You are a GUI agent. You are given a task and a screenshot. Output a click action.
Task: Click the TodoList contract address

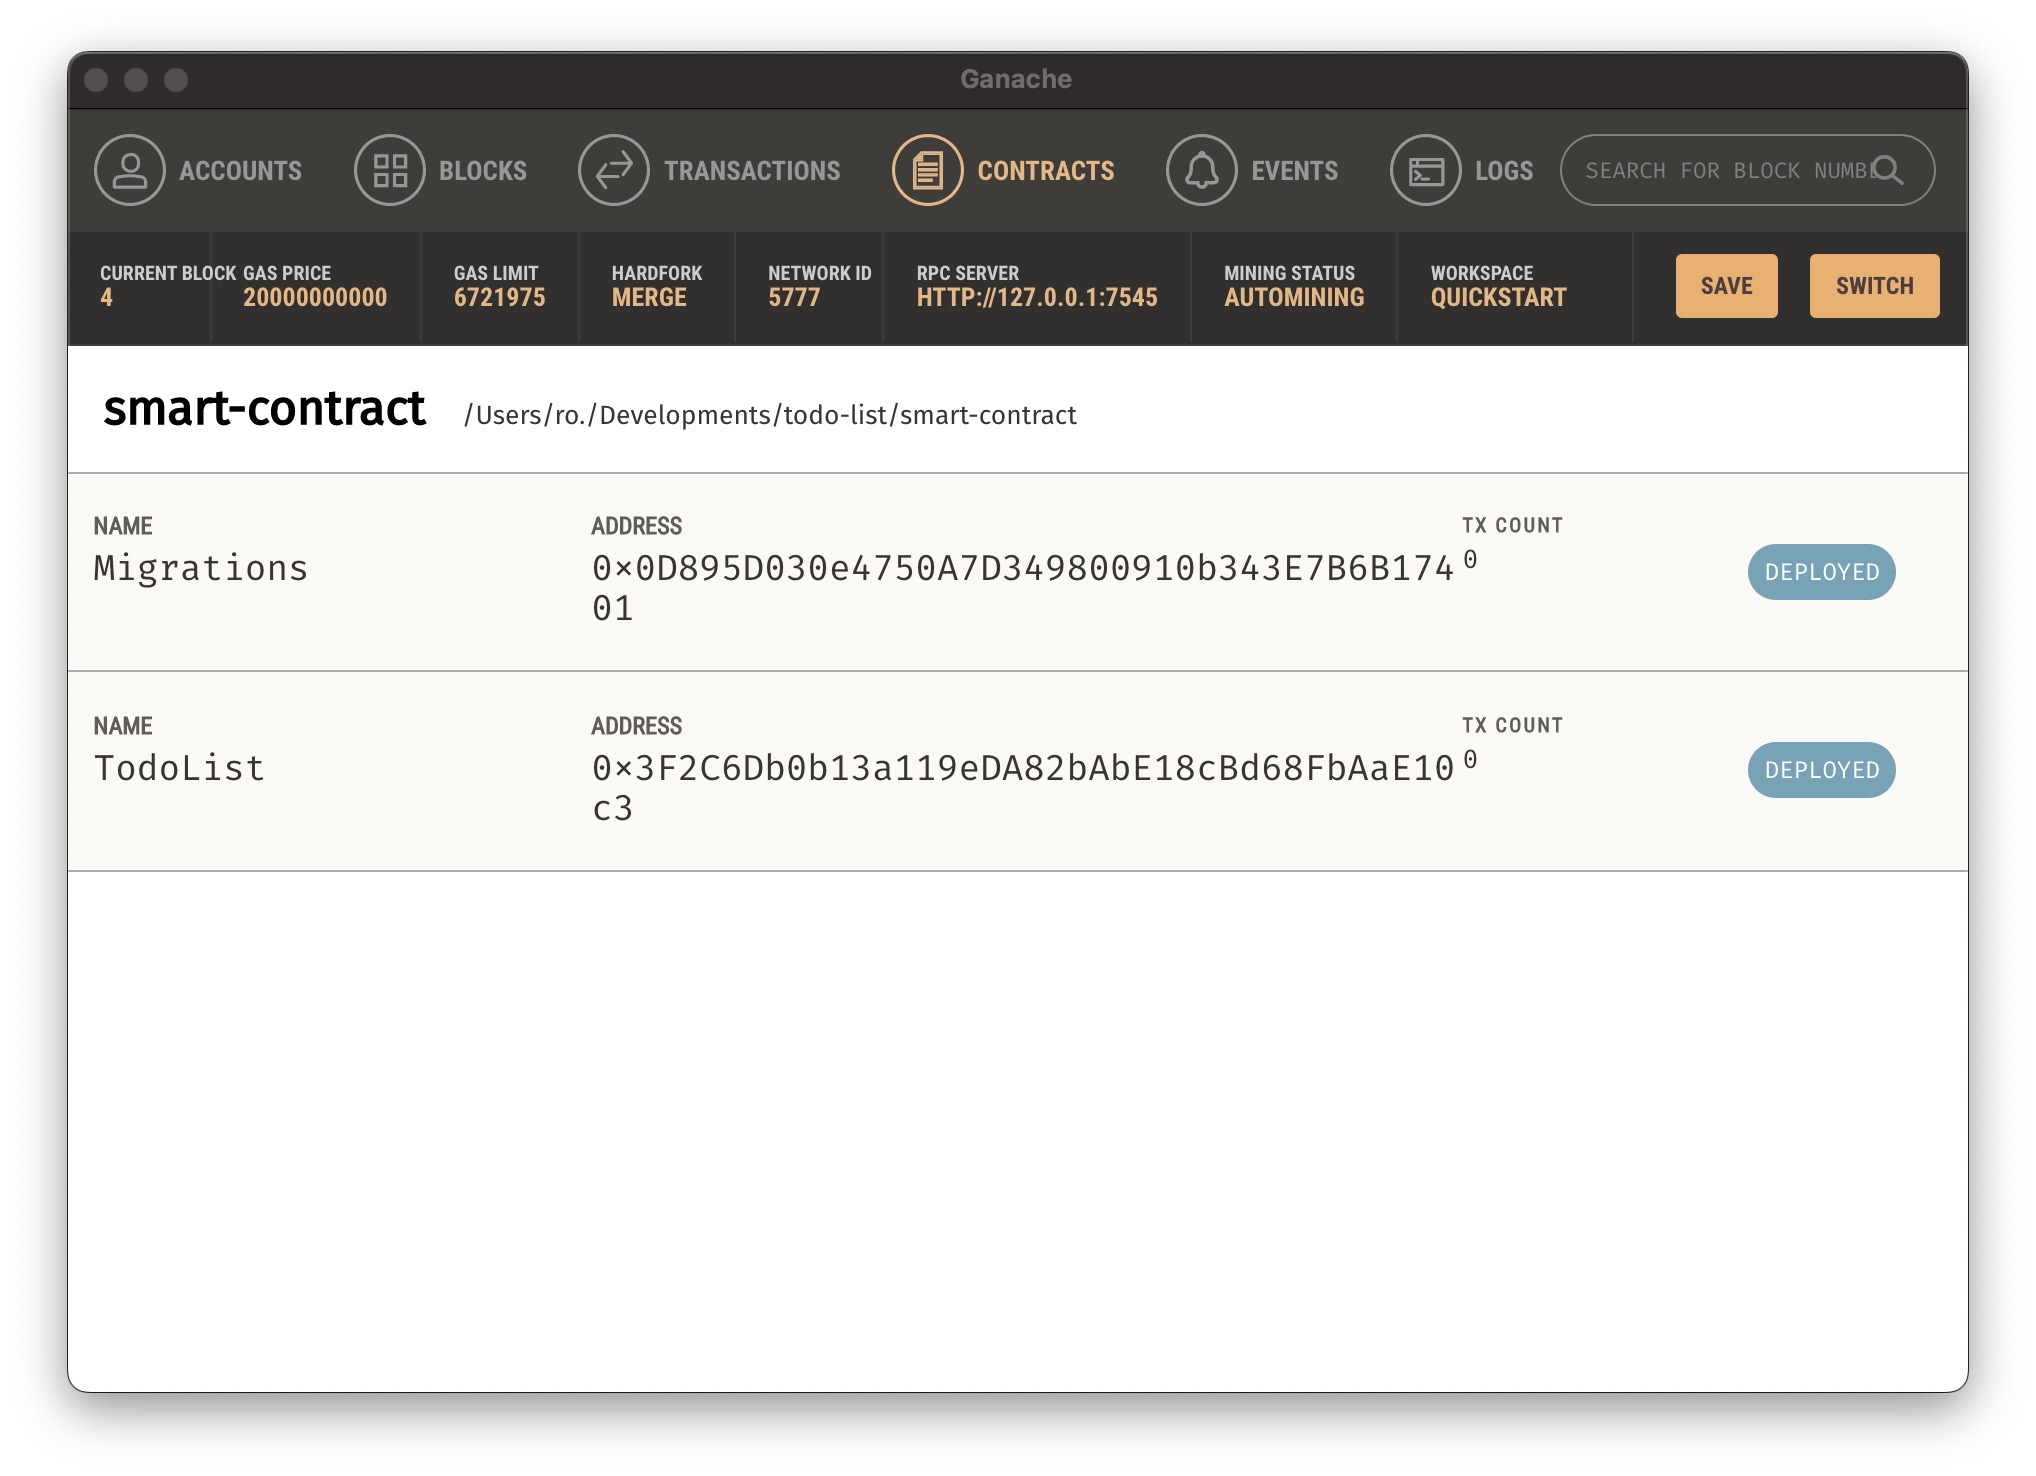tap(1022, 768)
